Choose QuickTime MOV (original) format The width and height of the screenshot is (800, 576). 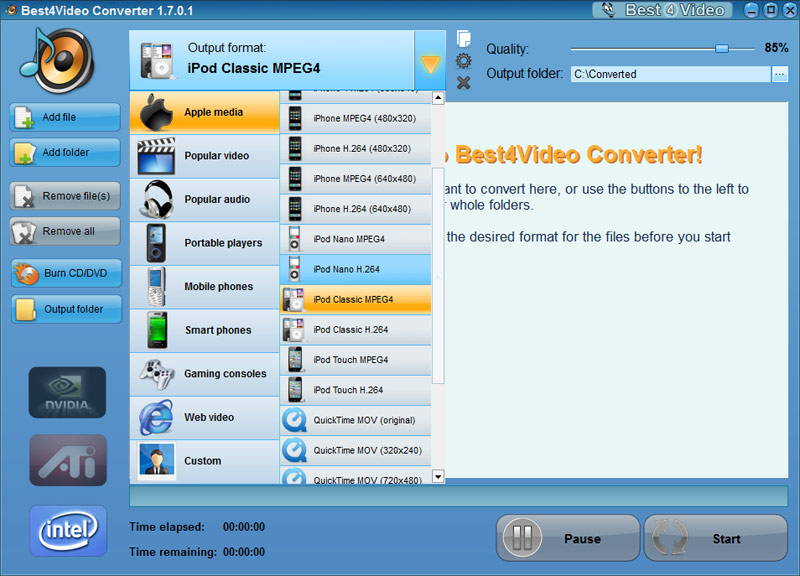pyautogui.click(x=356, y=420)
